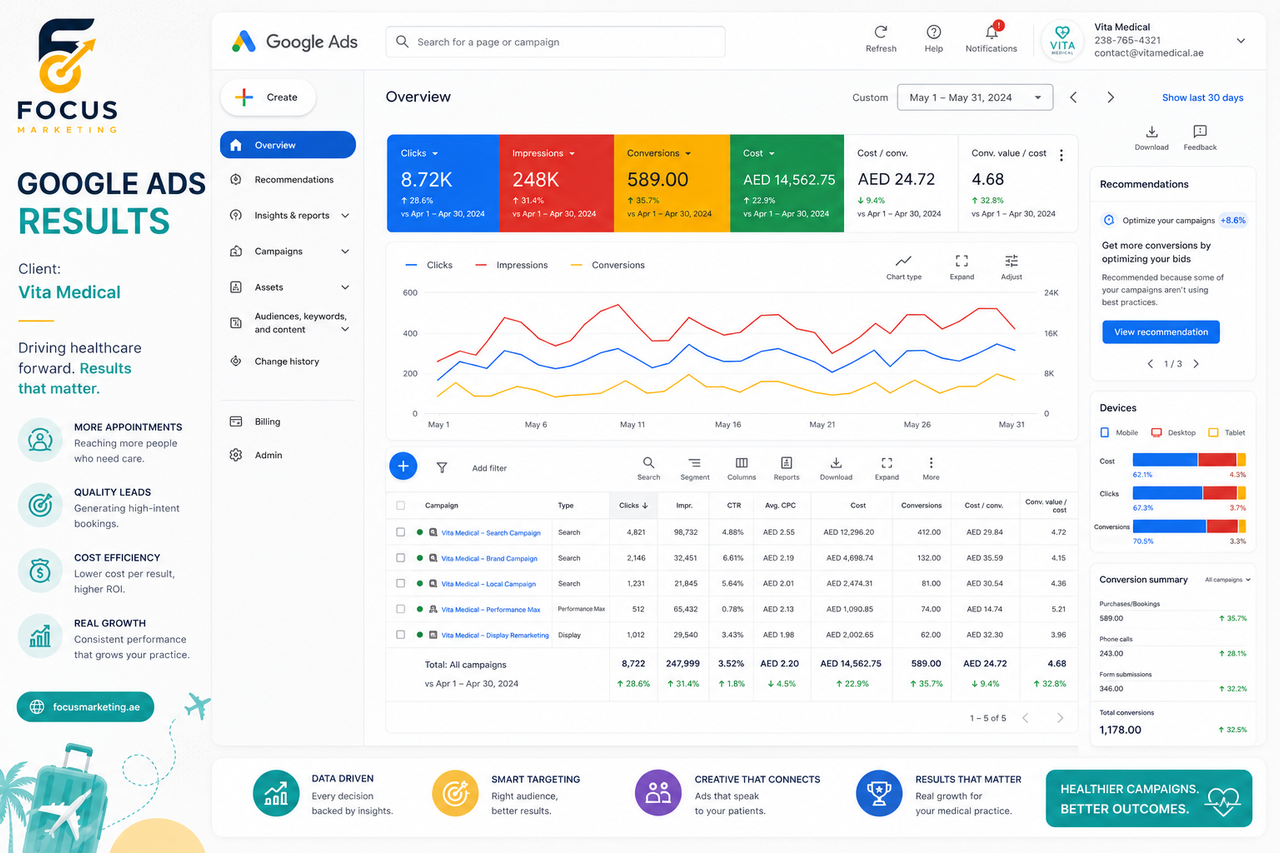Screen dimensions: 1280x853
Task: Click Show last 30 days link
Action: click(x=1202, y=98)
